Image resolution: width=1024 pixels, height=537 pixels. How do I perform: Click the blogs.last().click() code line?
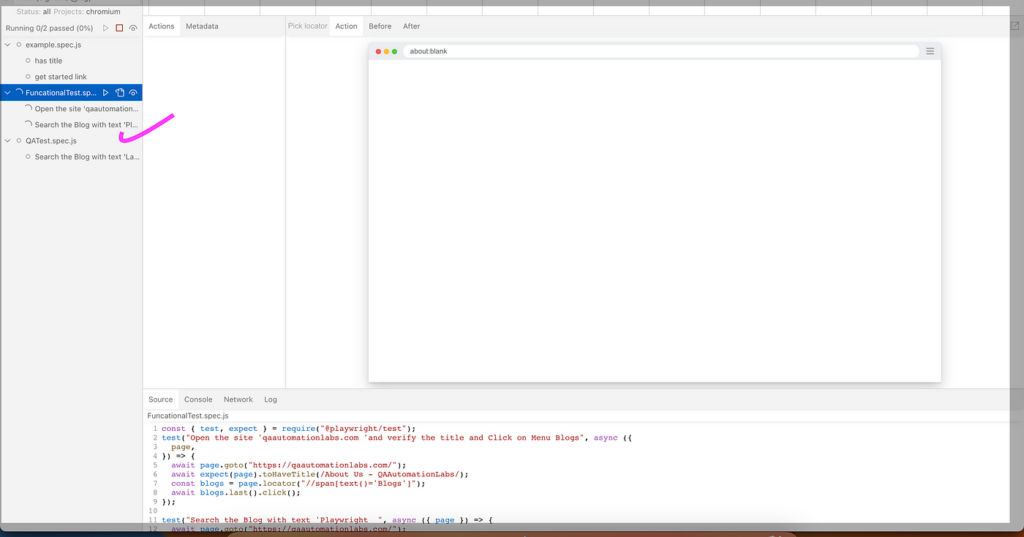[236, 493]
